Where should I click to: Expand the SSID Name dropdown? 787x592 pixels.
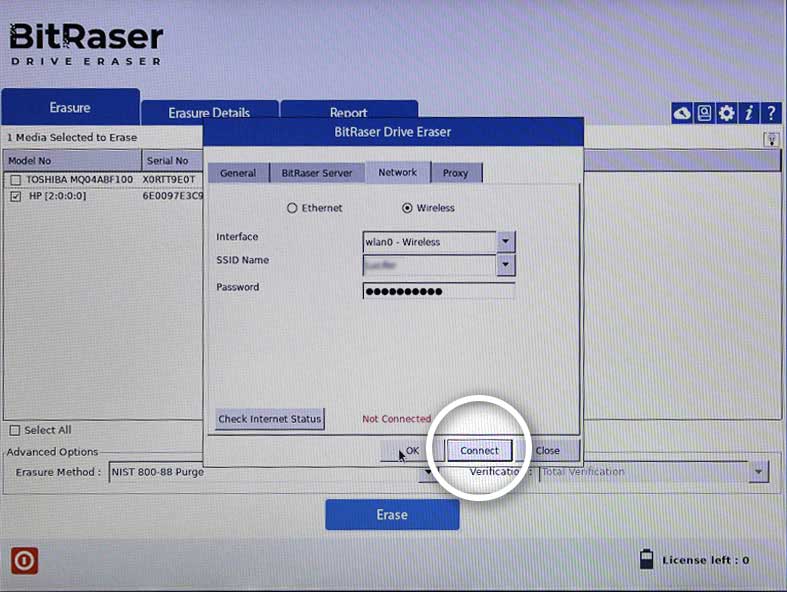tap(505, 265)
